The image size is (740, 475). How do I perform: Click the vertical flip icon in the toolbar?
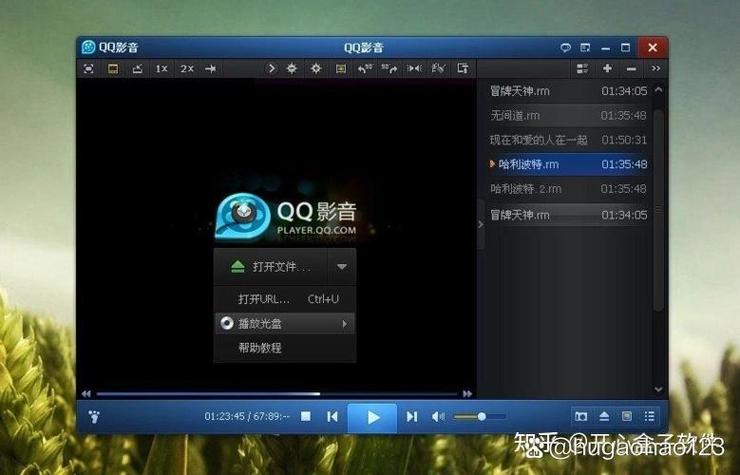[438, 69]
